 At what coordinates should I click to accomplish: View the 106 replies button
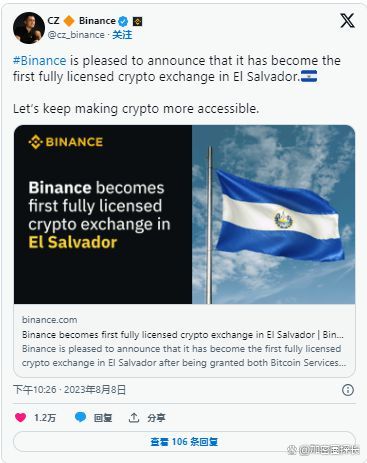184,442
